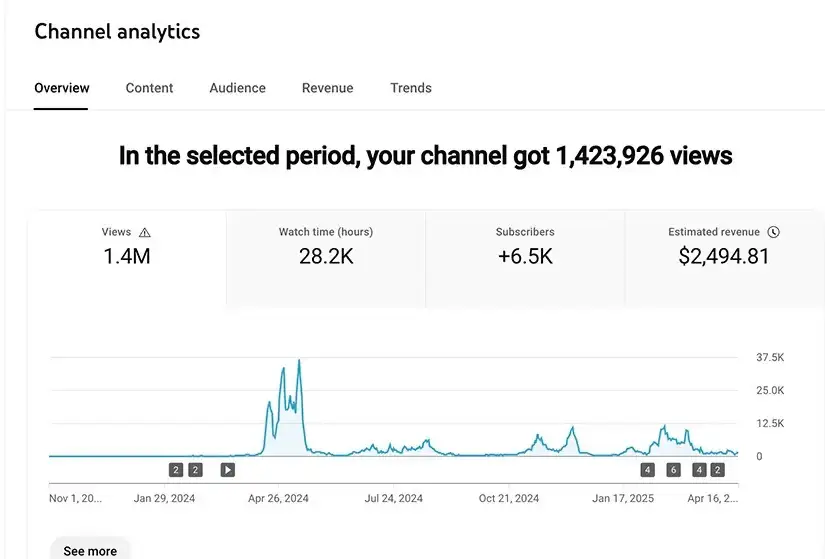The width and height of the screenshot is (825, 559).
Task: Click the last '2' marker near Apr 16
Action: [717, 470]
